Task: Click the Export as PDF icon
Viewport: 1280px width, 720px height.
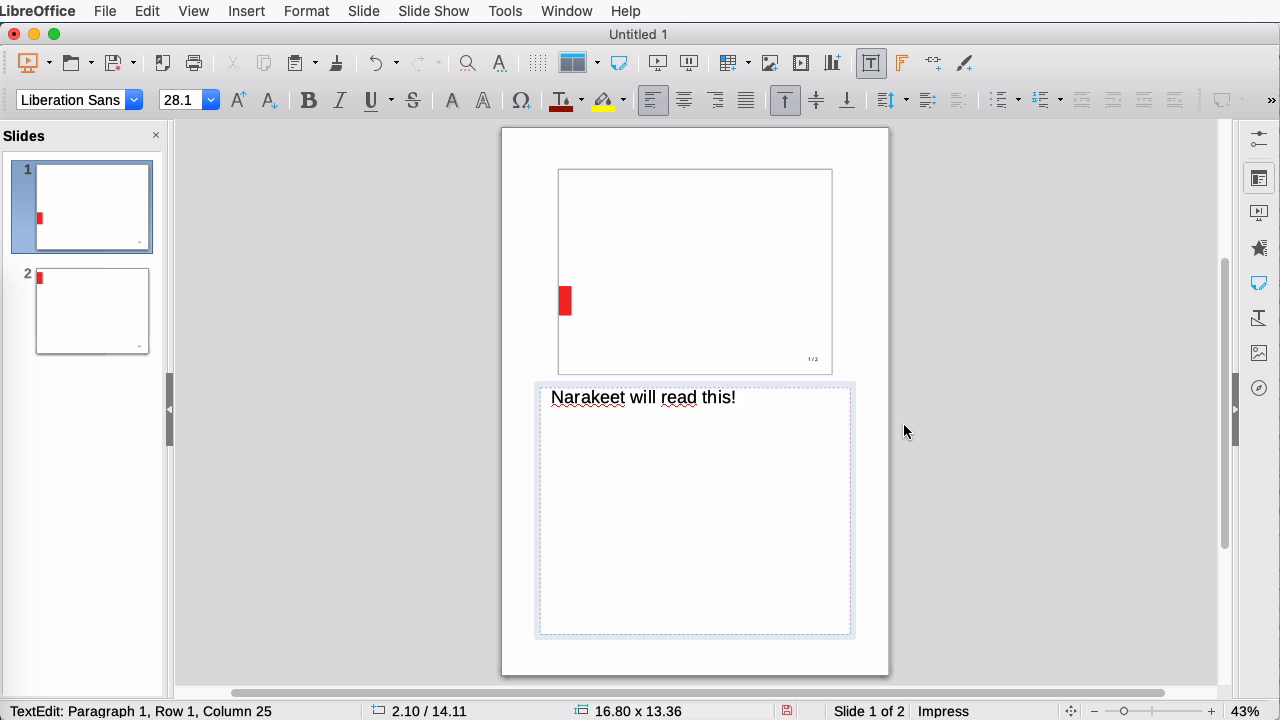Action: pos(162,63)
